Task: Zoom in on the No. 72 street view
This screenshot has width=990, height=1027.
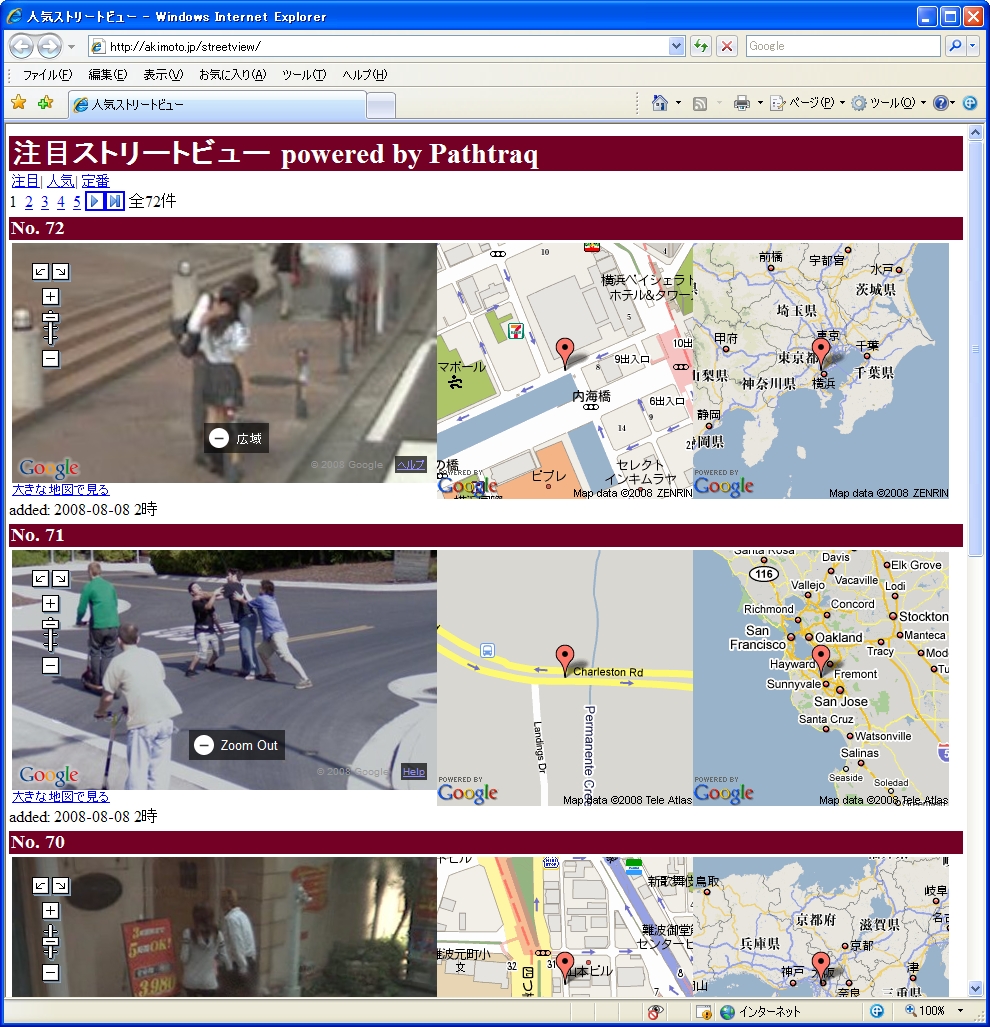Action: 50,297
